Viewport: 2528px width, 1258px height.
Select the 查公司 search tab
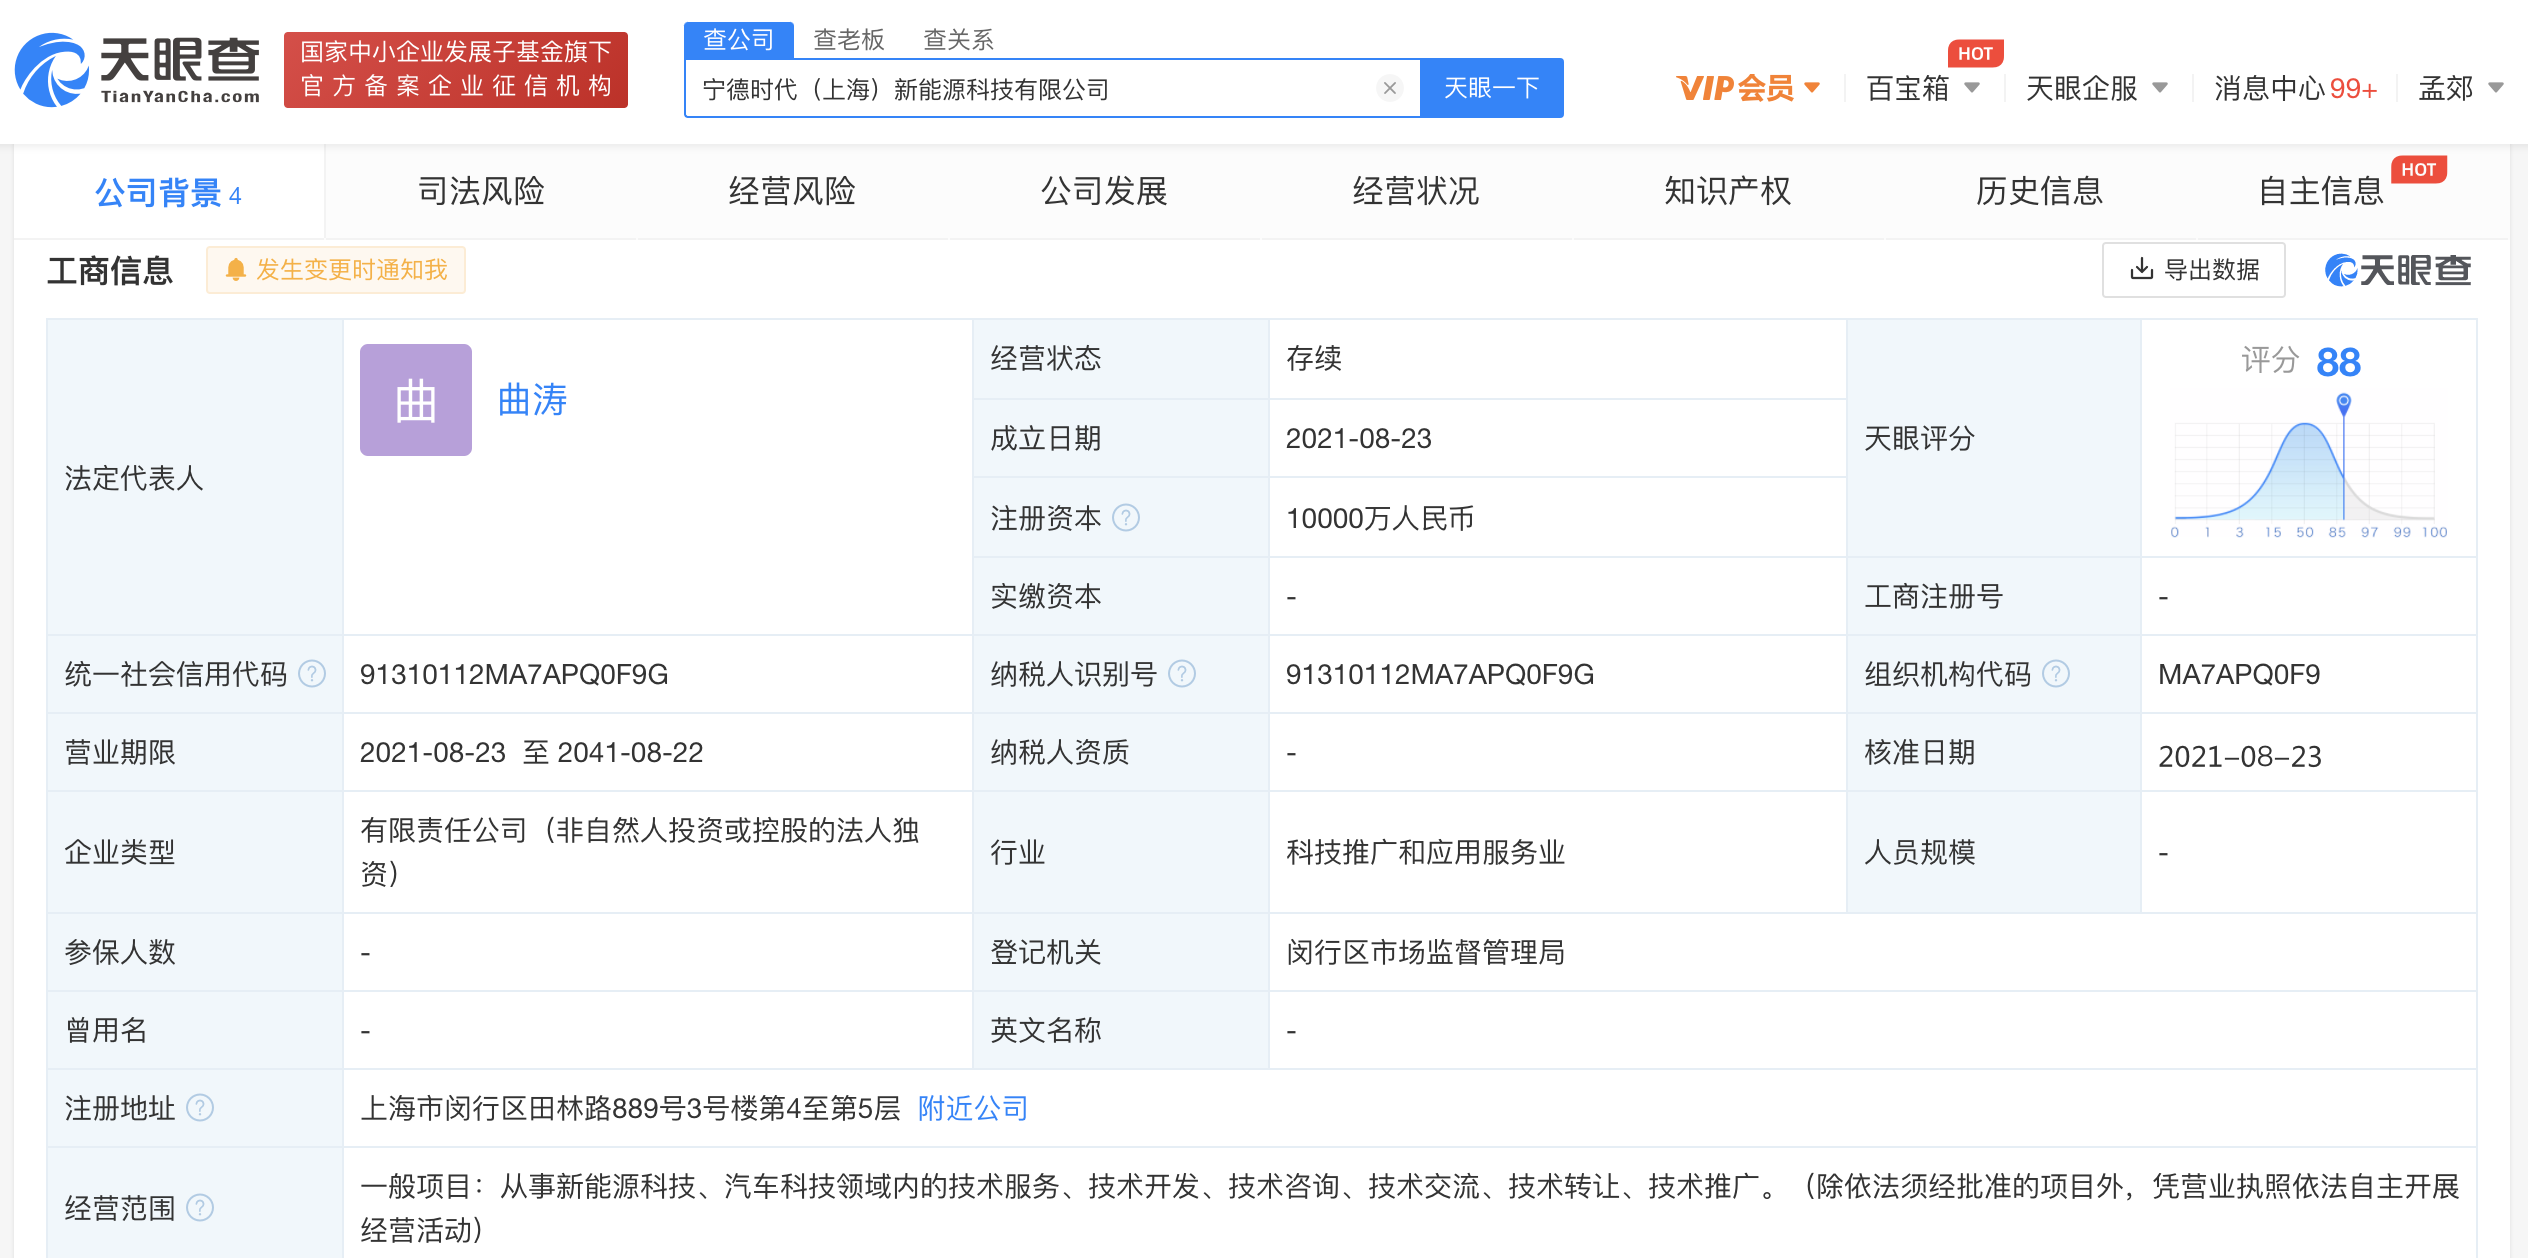point(739,39)
